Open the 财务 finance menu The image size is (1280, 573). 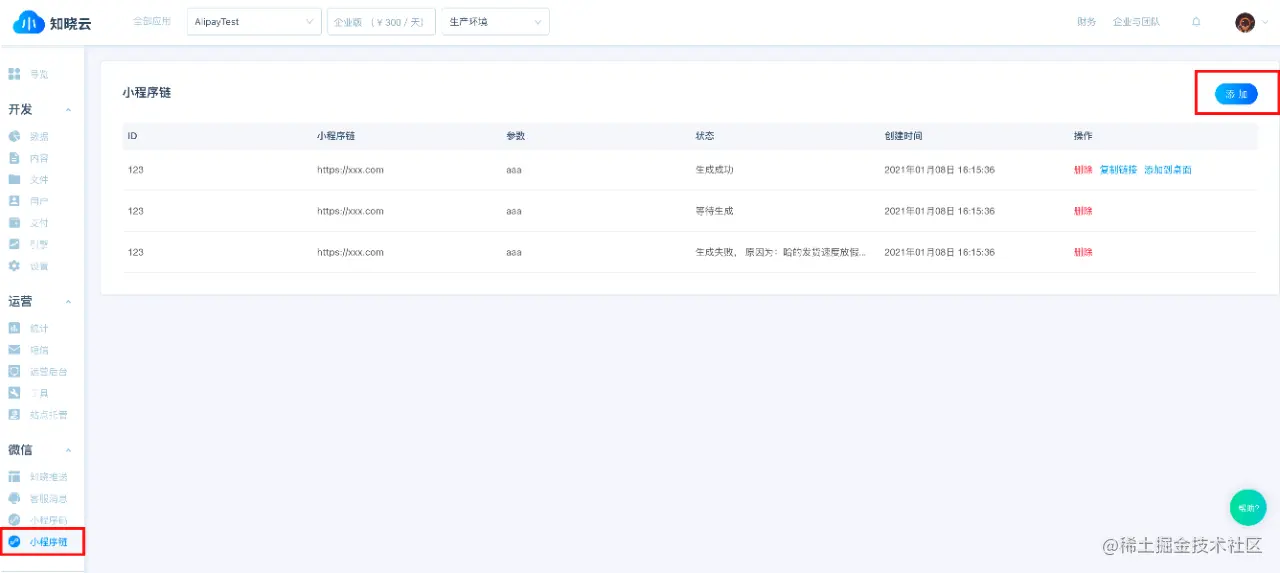click(x=1087, y=22)
